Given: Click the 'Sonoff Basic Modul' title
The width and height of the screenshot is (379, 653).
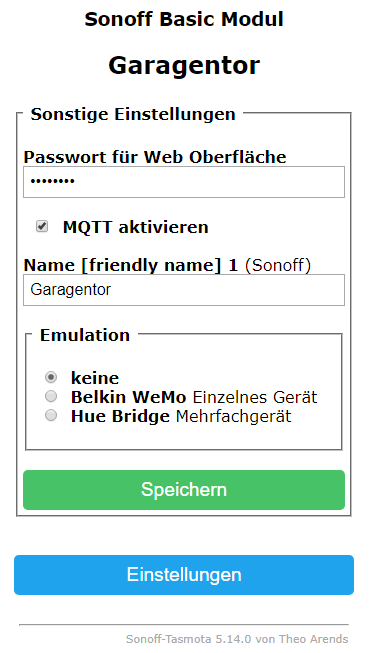Looking at the screenshot, I should pos(184,19).
